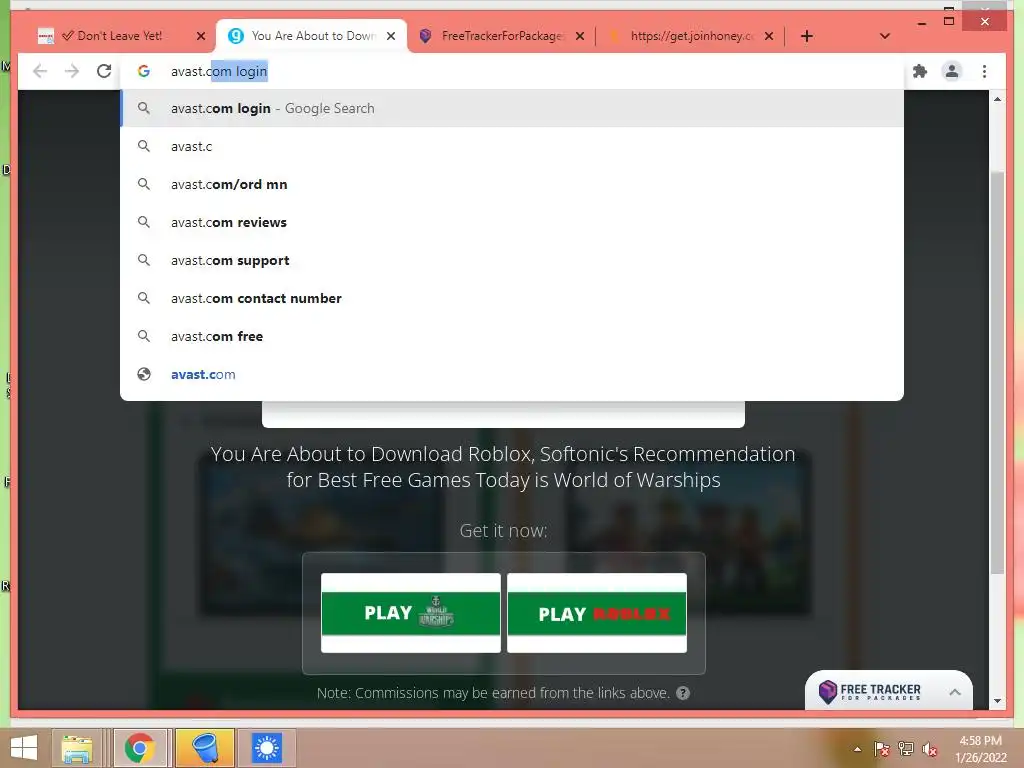Image resolution: width=1024 pixels, height=768 pixels.
Task: Expand the Free Tracker for Packages widget
Action: (955, 692)
